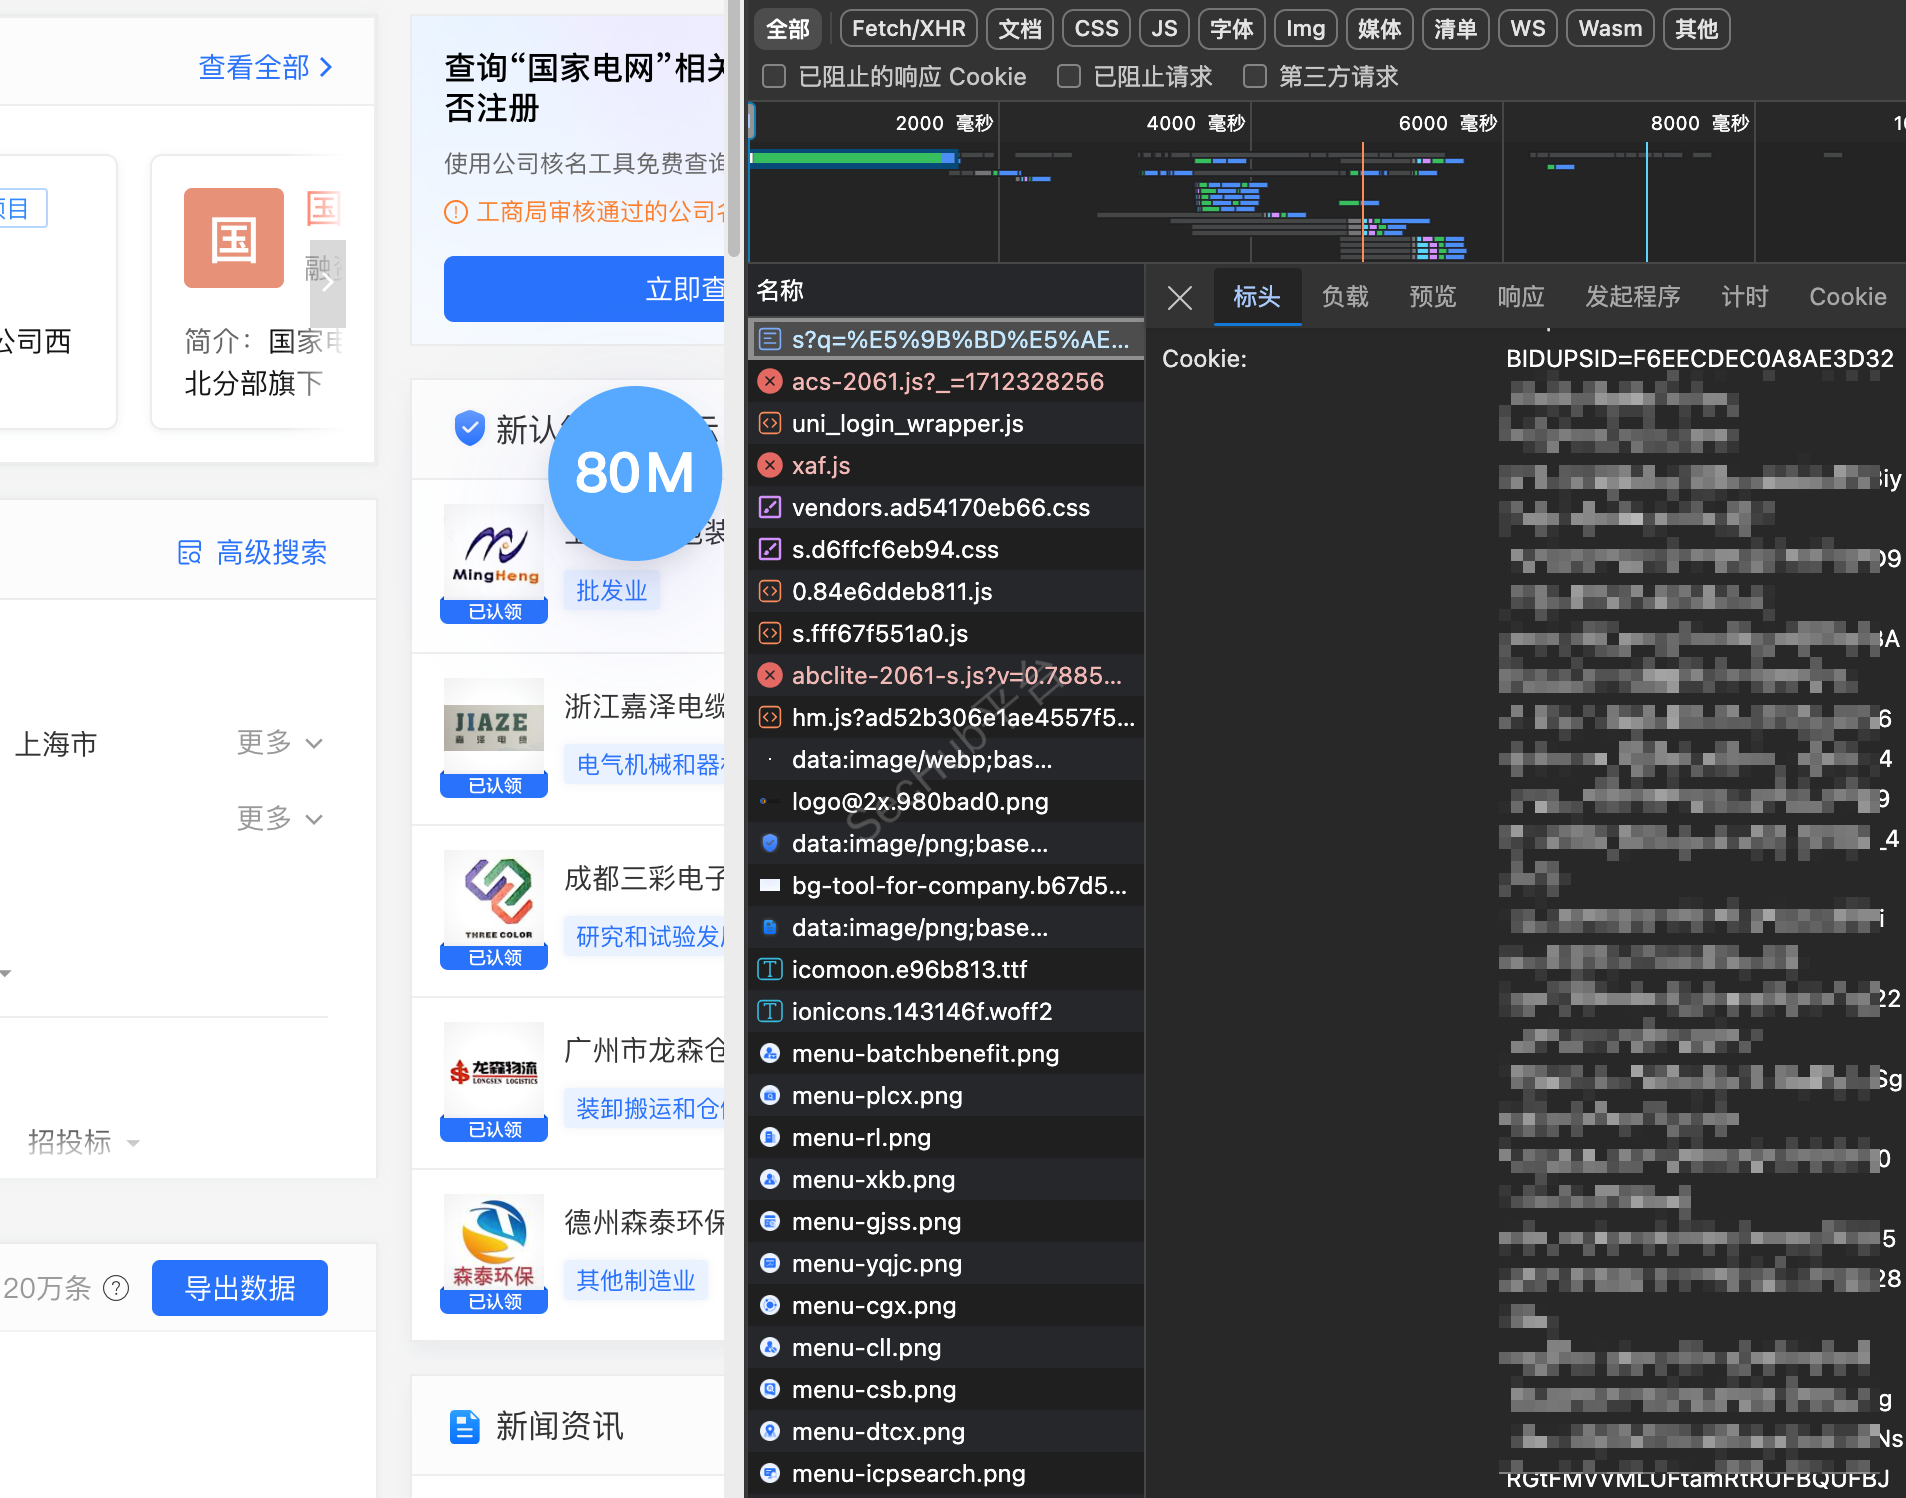Click the blue 80M floating badge
This screenshot has height=1498, width=1906.
[x=634, y=472]
